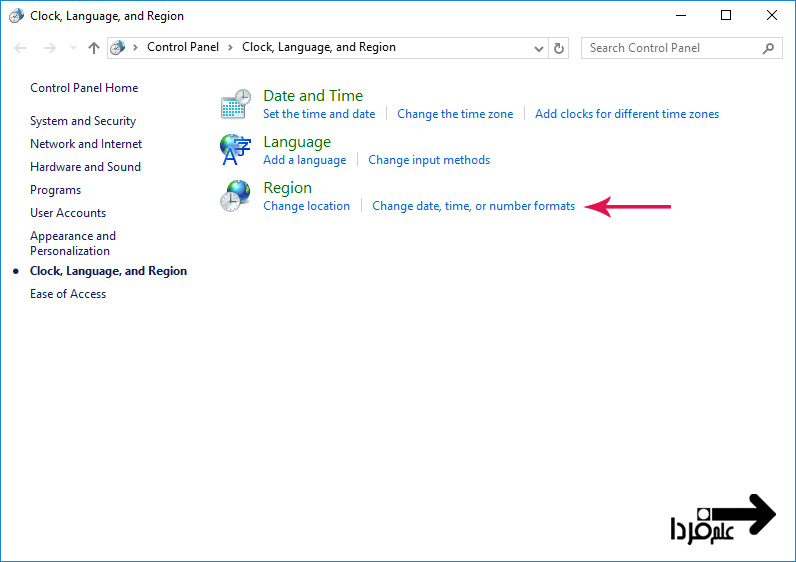Open System and Security category

click(x=83, y=121)
